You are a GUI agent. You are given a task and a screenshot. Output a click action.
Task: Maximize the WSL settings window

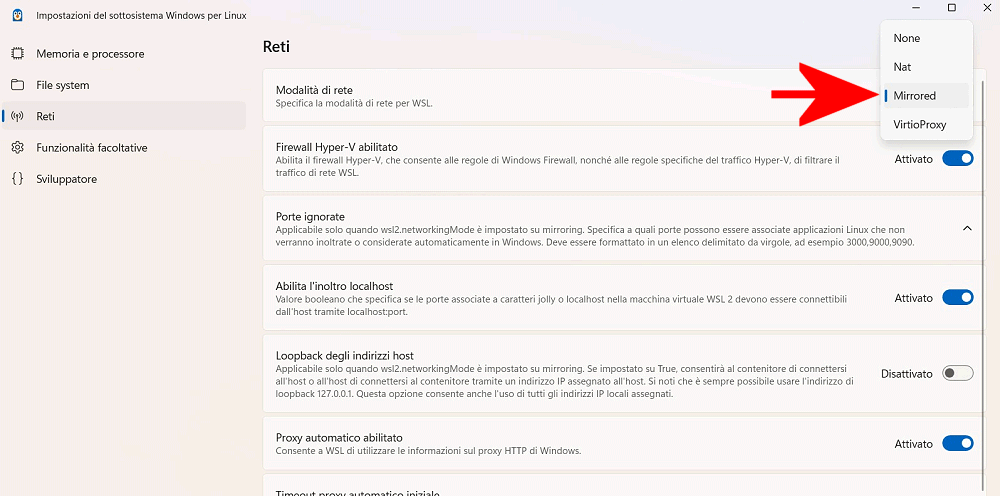click(951, 8)
